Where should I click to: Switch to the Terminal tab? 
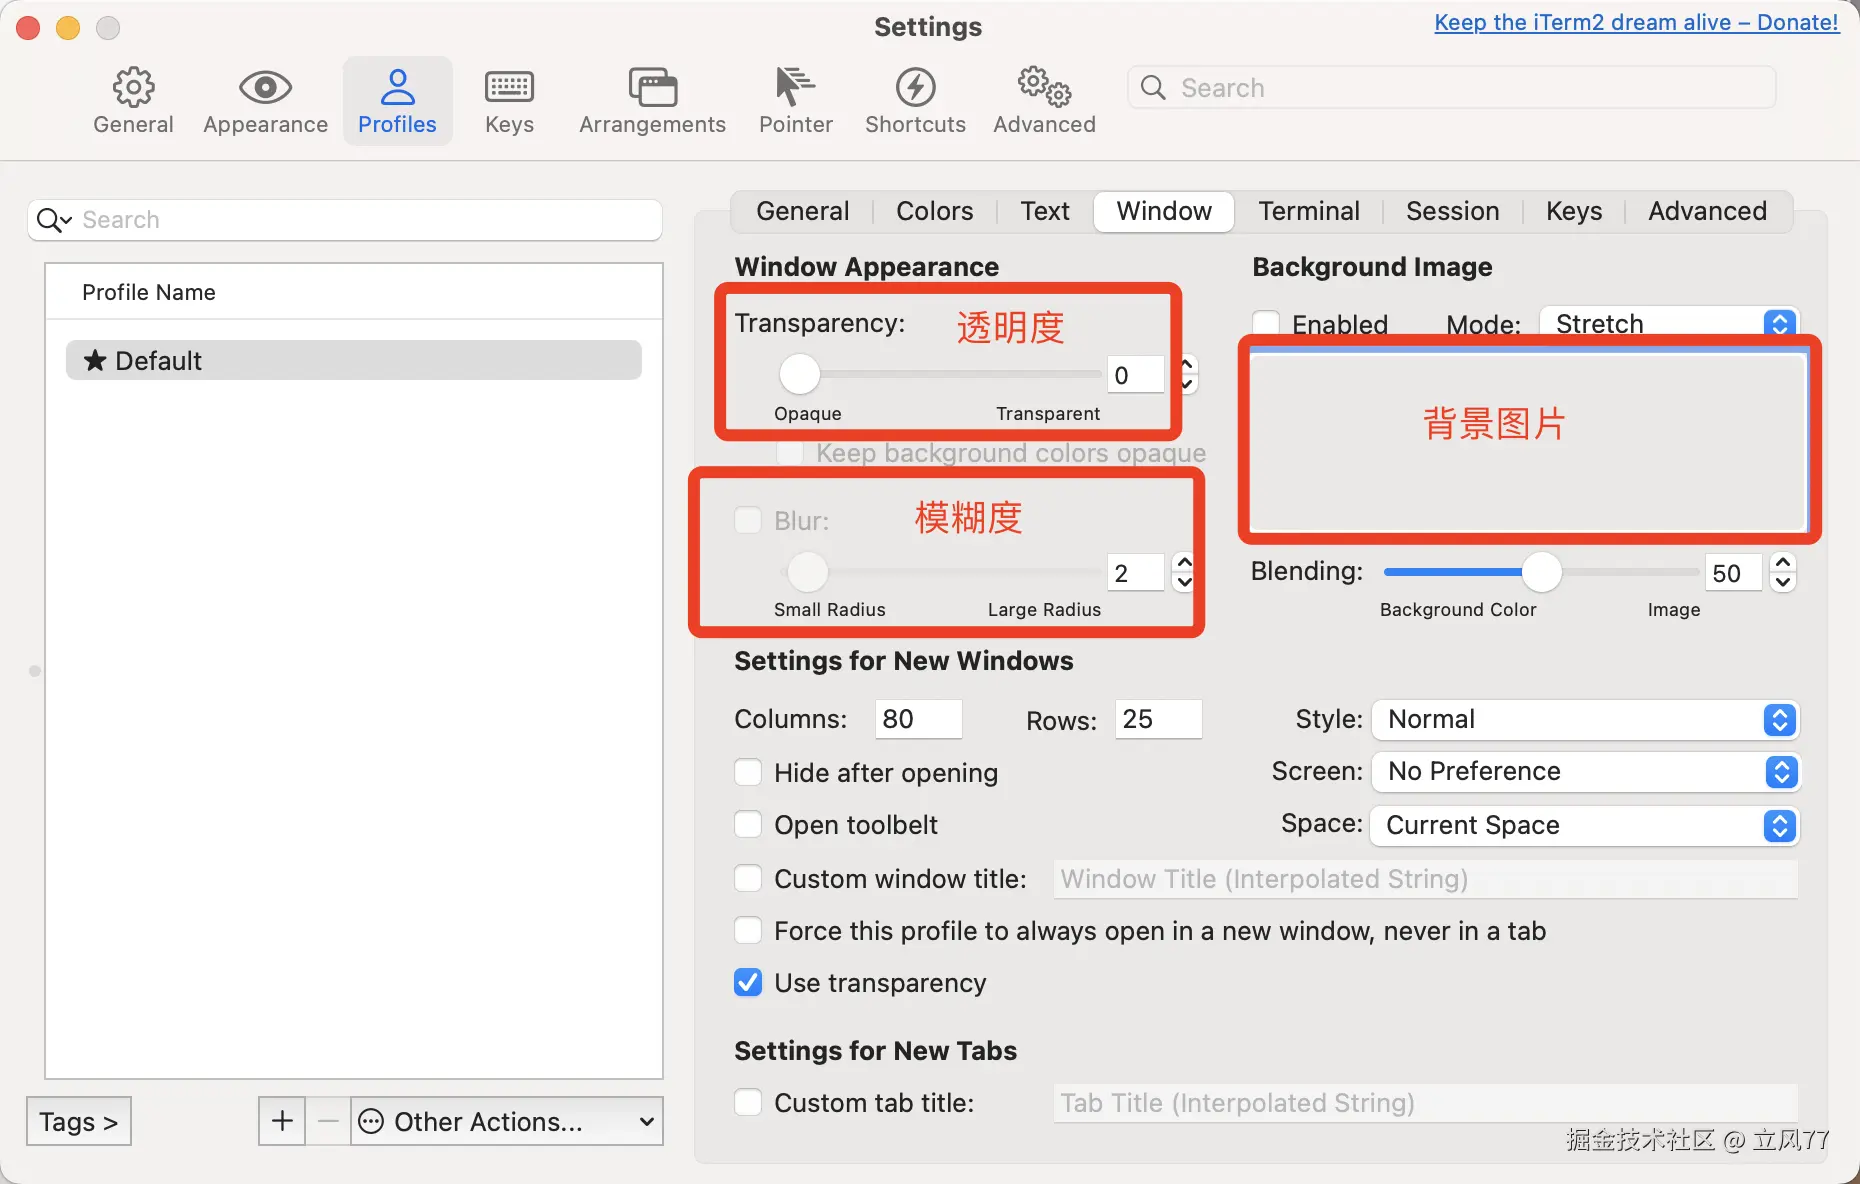point(1309,211)
